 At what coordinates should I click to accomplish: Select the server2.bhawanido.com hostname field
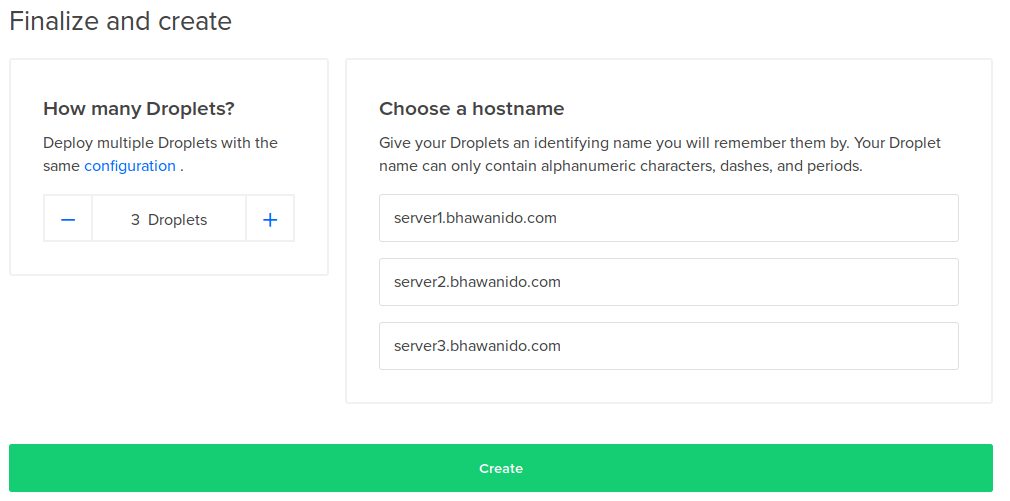point(668,282)
